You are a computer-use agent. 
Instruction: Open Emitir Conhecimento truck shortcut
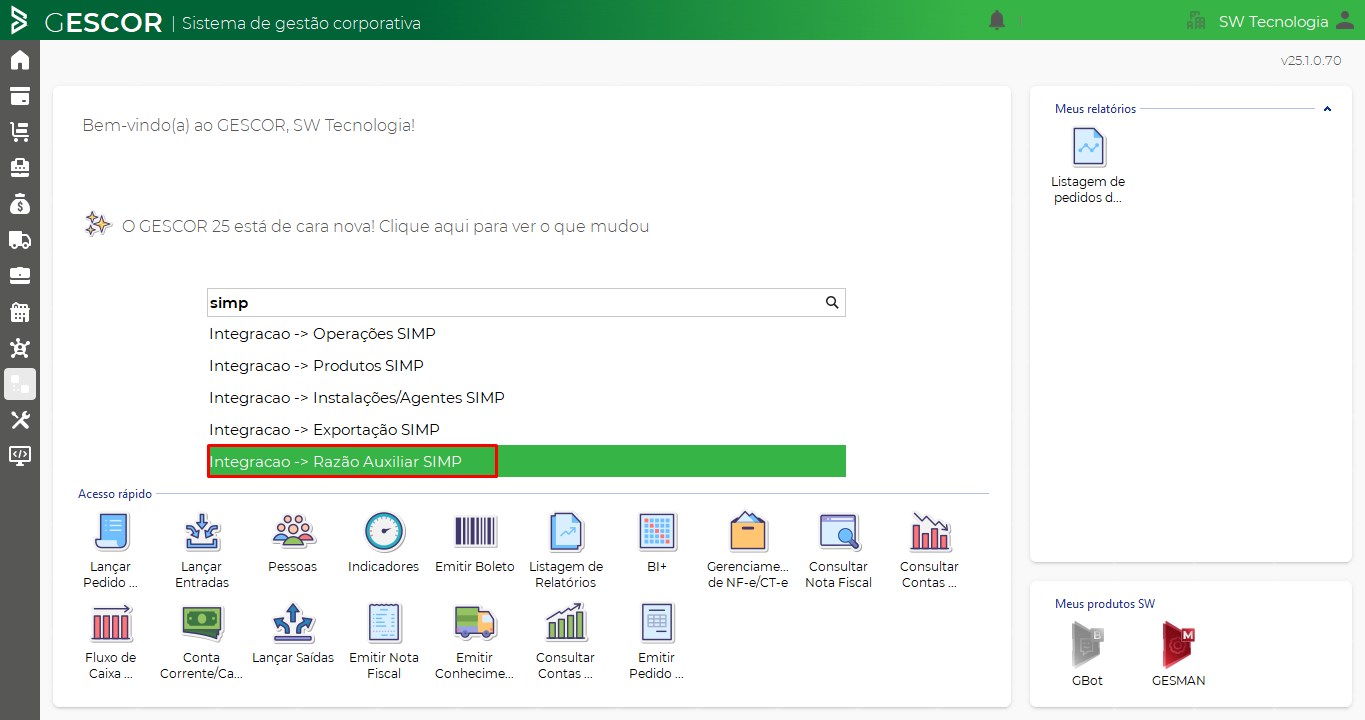[x=475, y=642]
